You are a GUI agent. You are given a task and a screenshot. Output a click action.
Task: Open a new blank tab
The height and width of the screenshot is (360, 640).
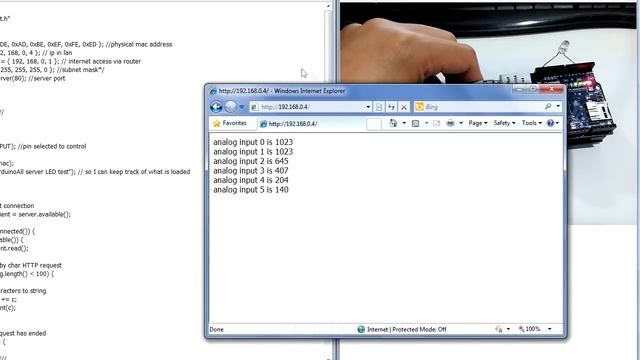tap(374, 124)
